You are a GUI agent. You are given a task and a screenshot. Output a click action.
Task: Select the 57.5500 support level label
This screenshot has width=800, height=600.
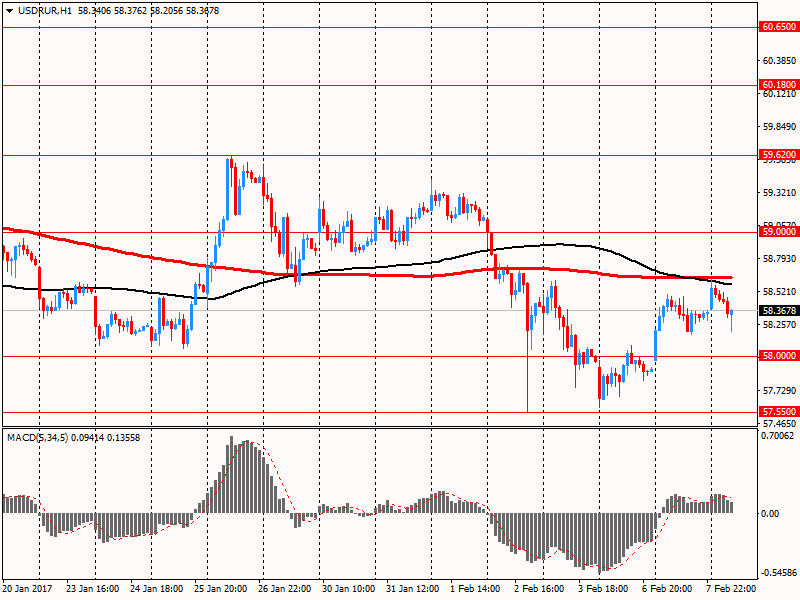(x=779, y=411)
